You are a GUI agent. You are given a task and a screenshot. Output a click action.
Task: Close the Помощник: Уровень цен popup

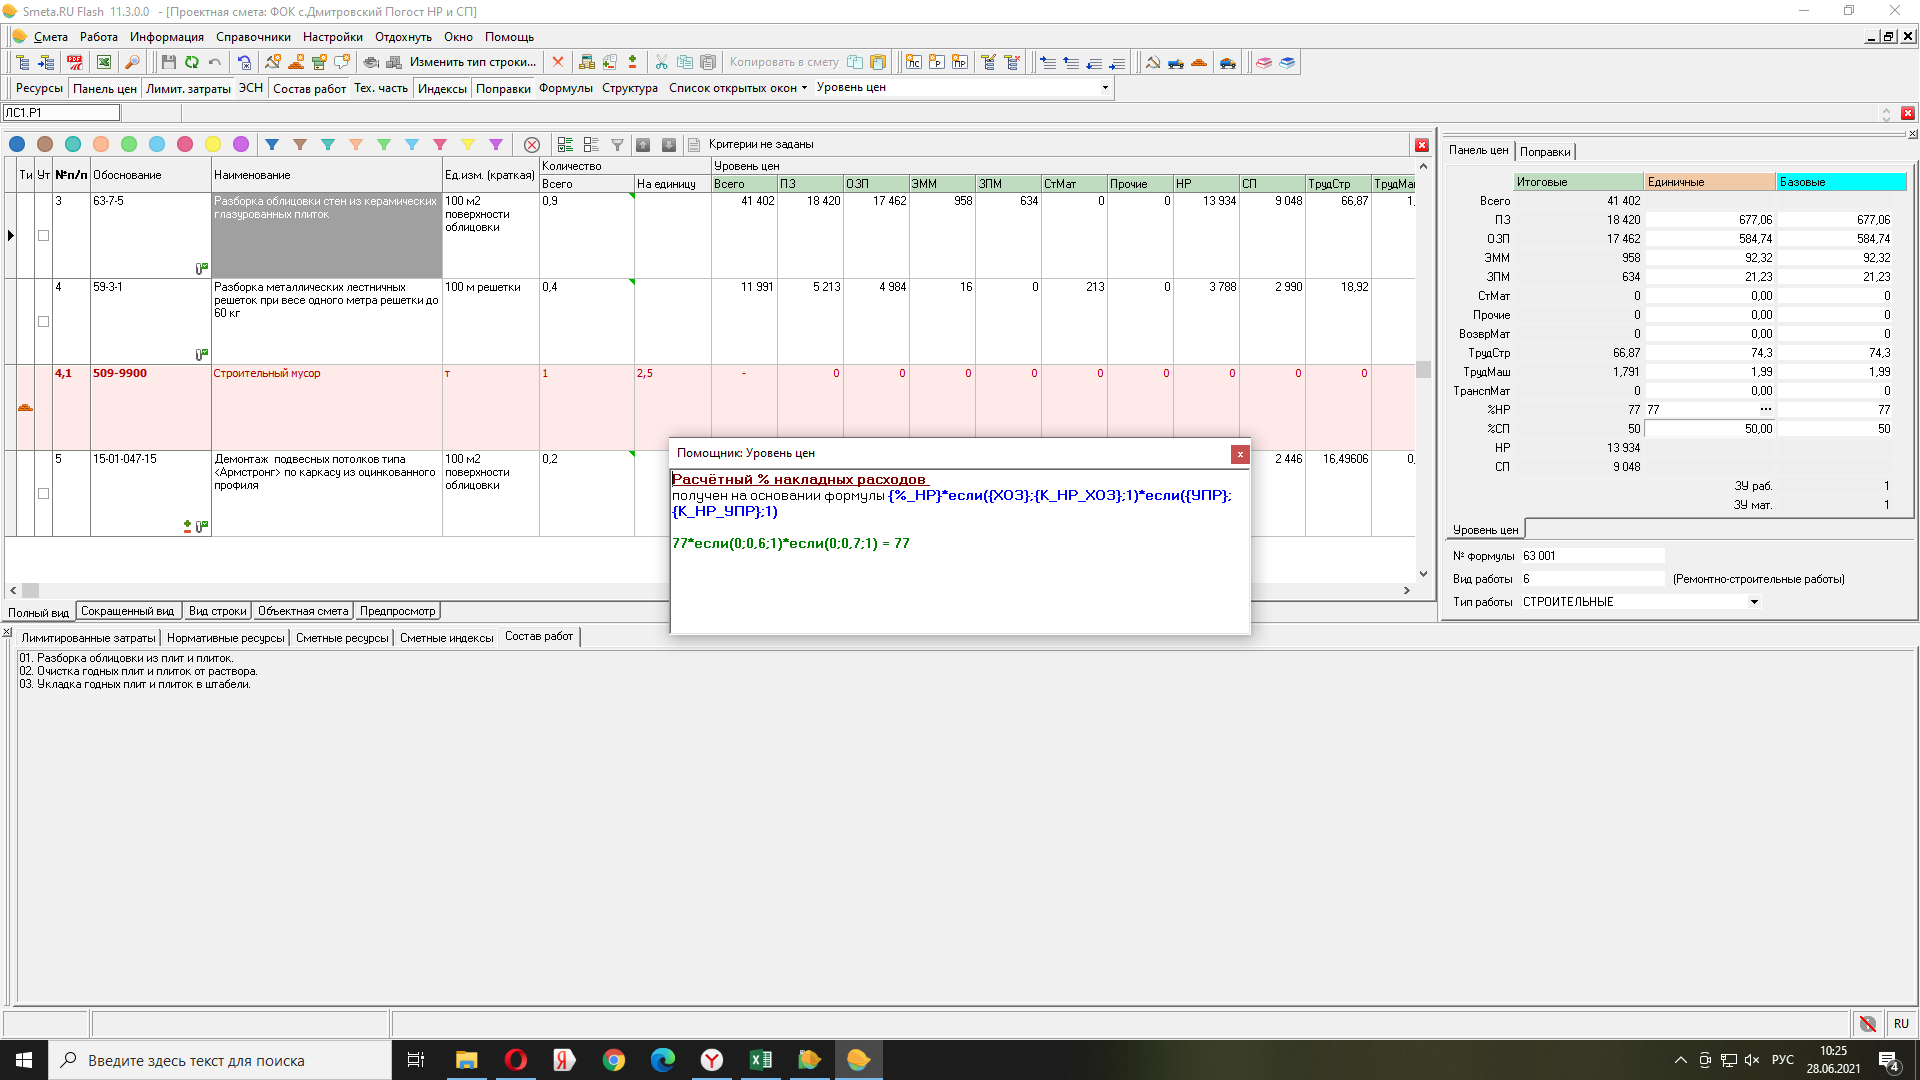pos(1240,454)
